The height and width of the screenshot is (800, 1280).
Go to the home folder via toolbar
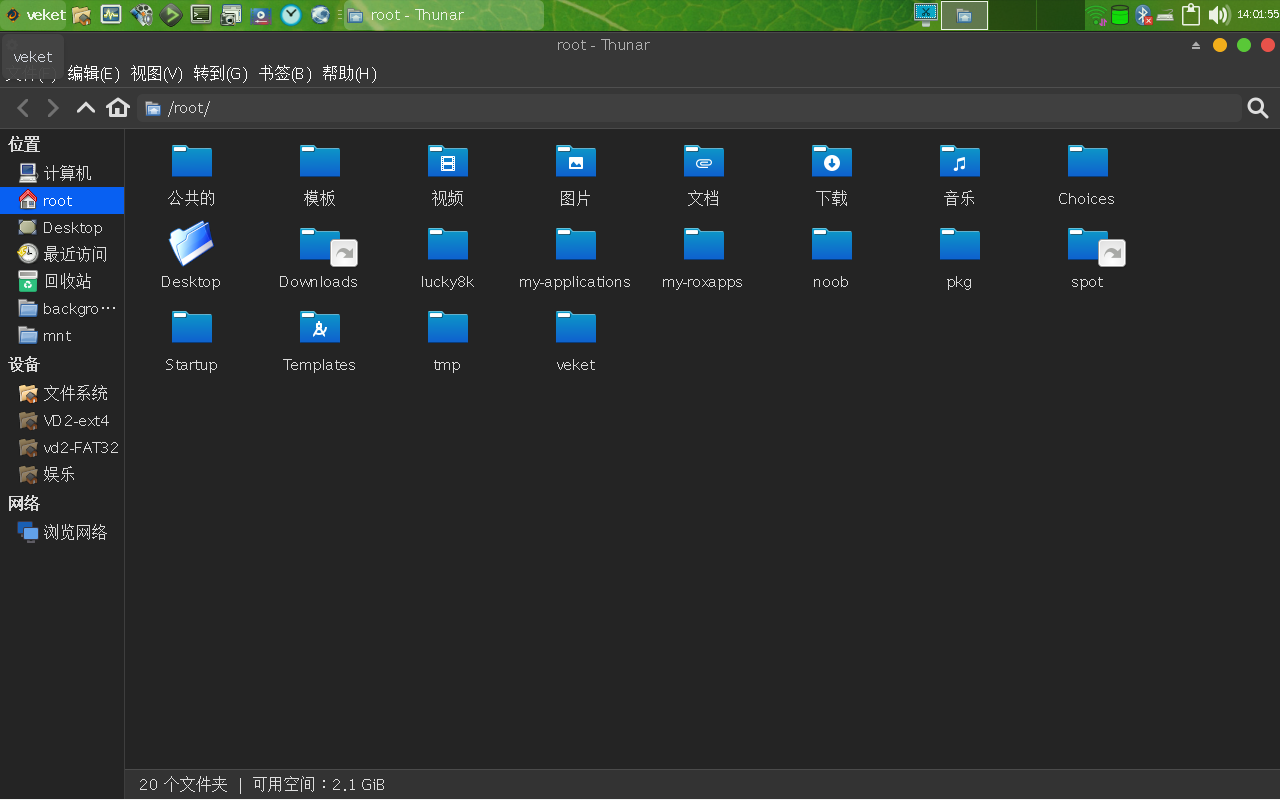pos(118,108)
